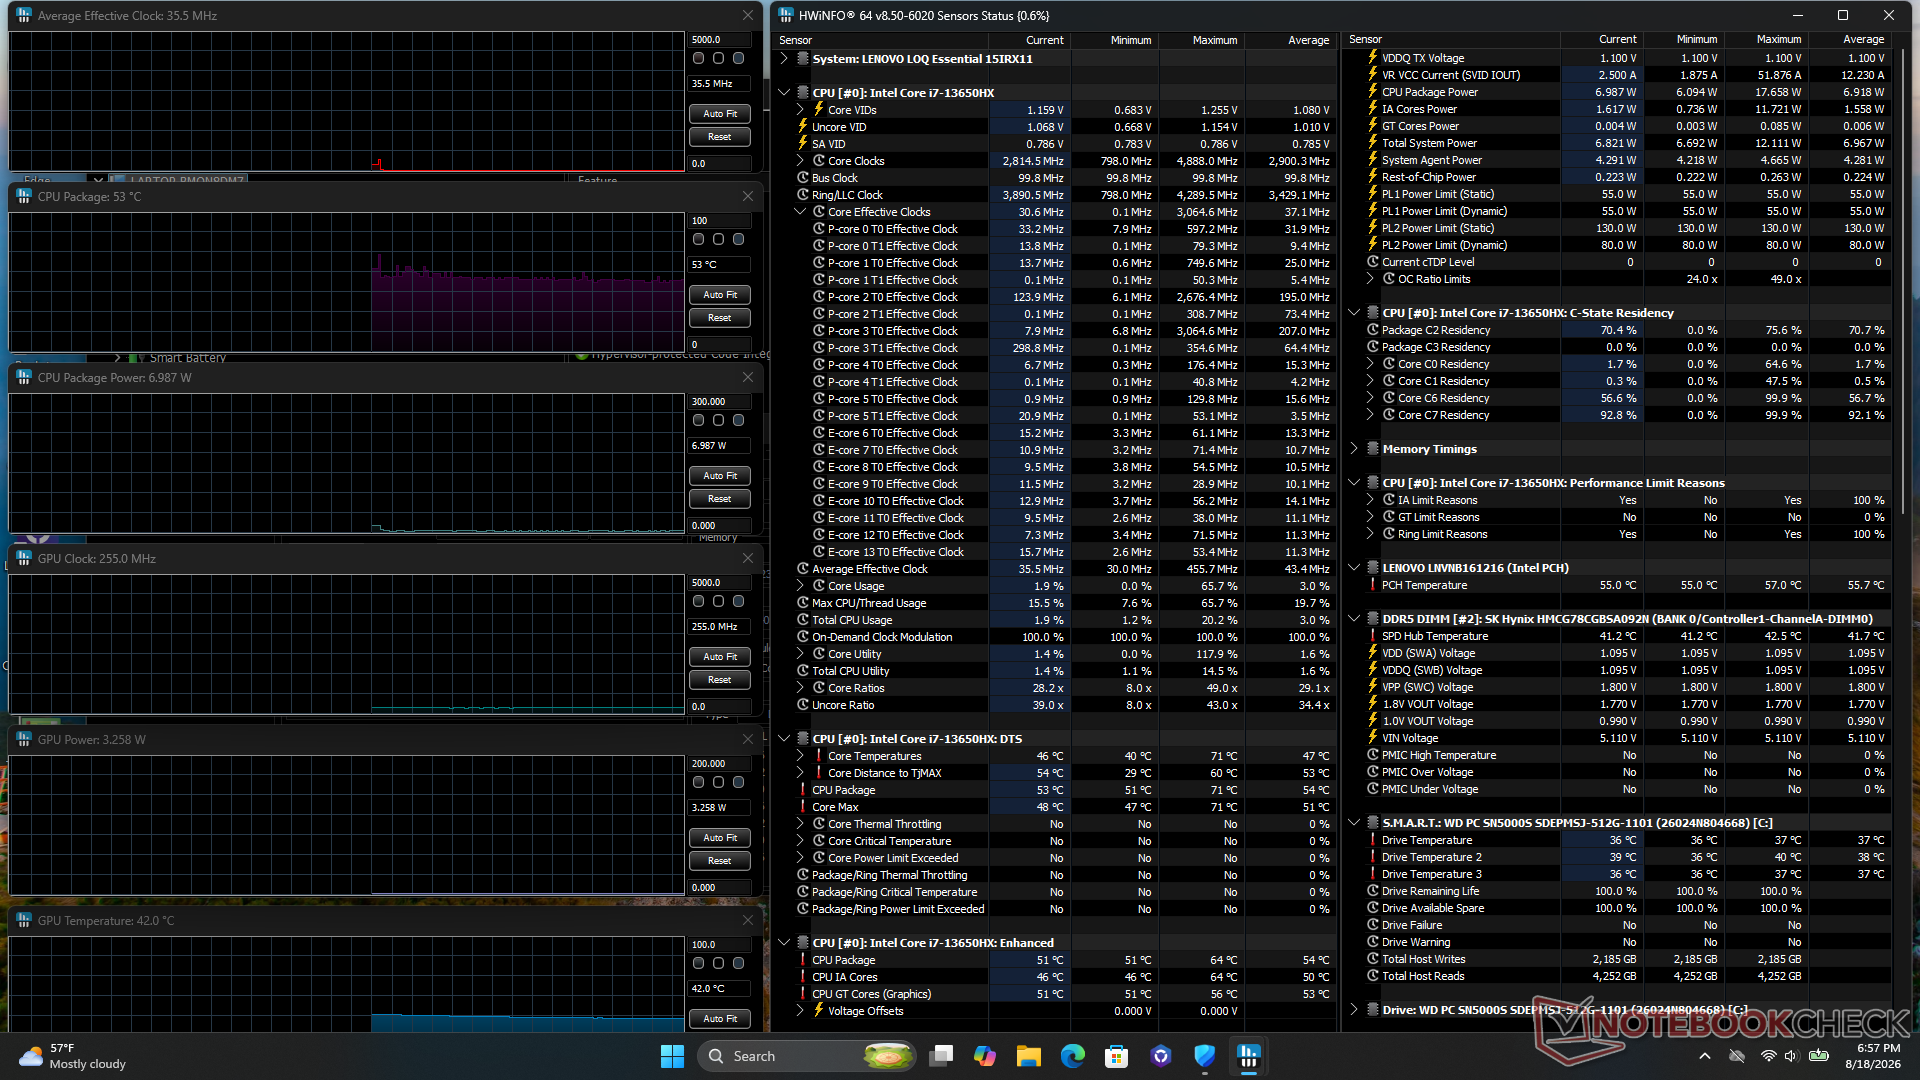Collapse the Core Effective Clocks list
Image resolution: width=1920 pixels, height=1080 pixels.
pyautogui.click(x=800, y=212)
